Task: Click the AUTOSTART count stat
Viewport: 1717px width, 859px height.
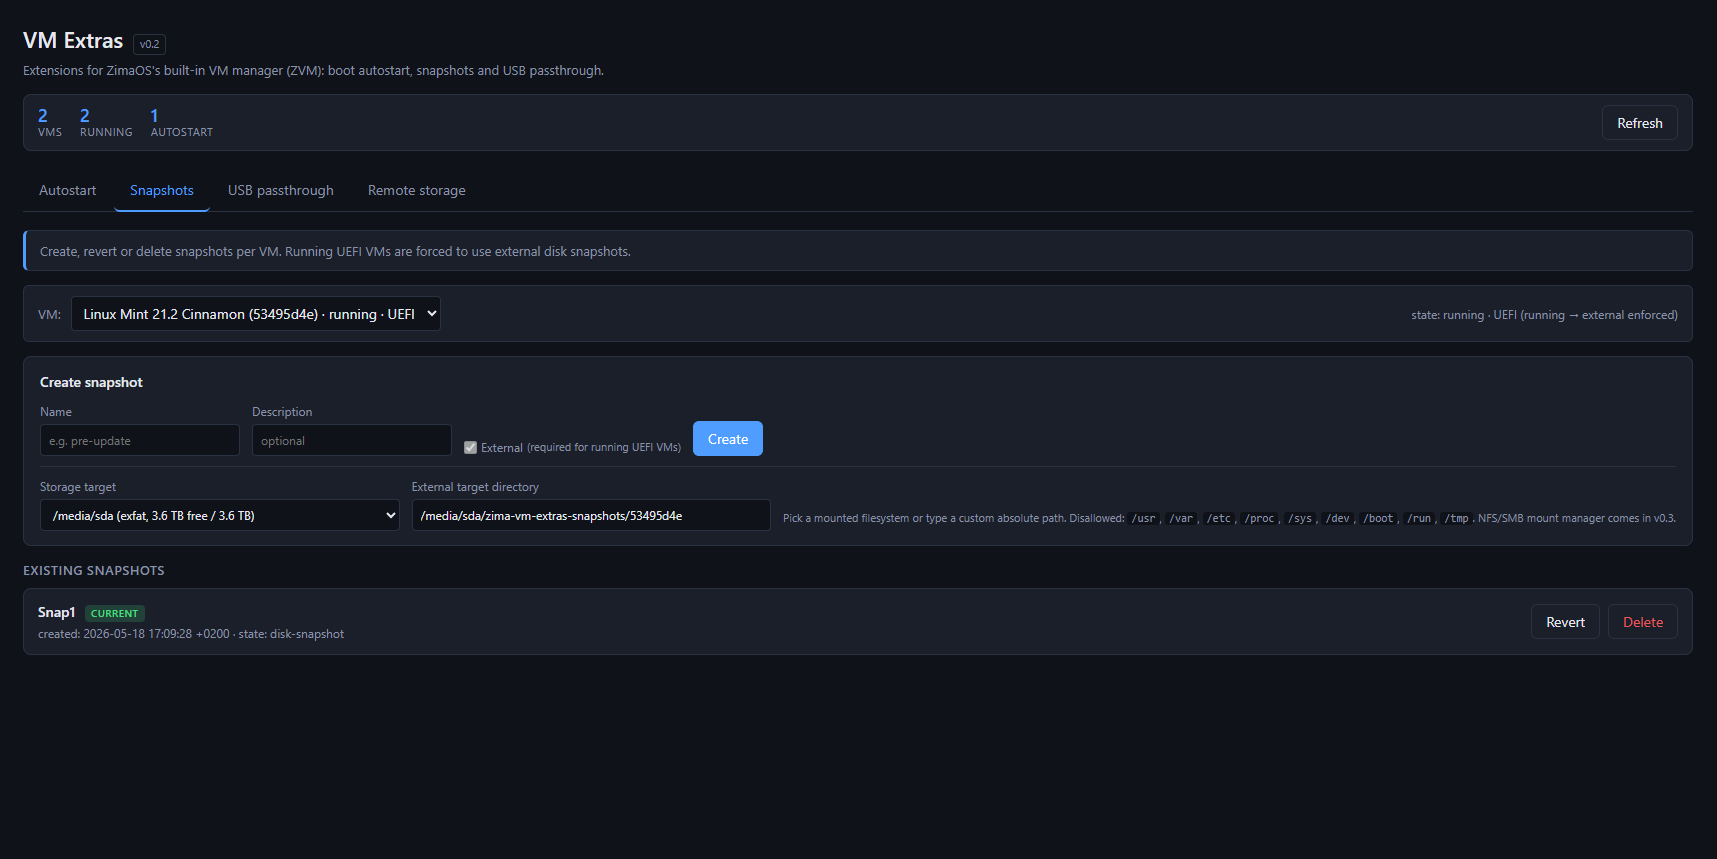Action: [182, 122]
